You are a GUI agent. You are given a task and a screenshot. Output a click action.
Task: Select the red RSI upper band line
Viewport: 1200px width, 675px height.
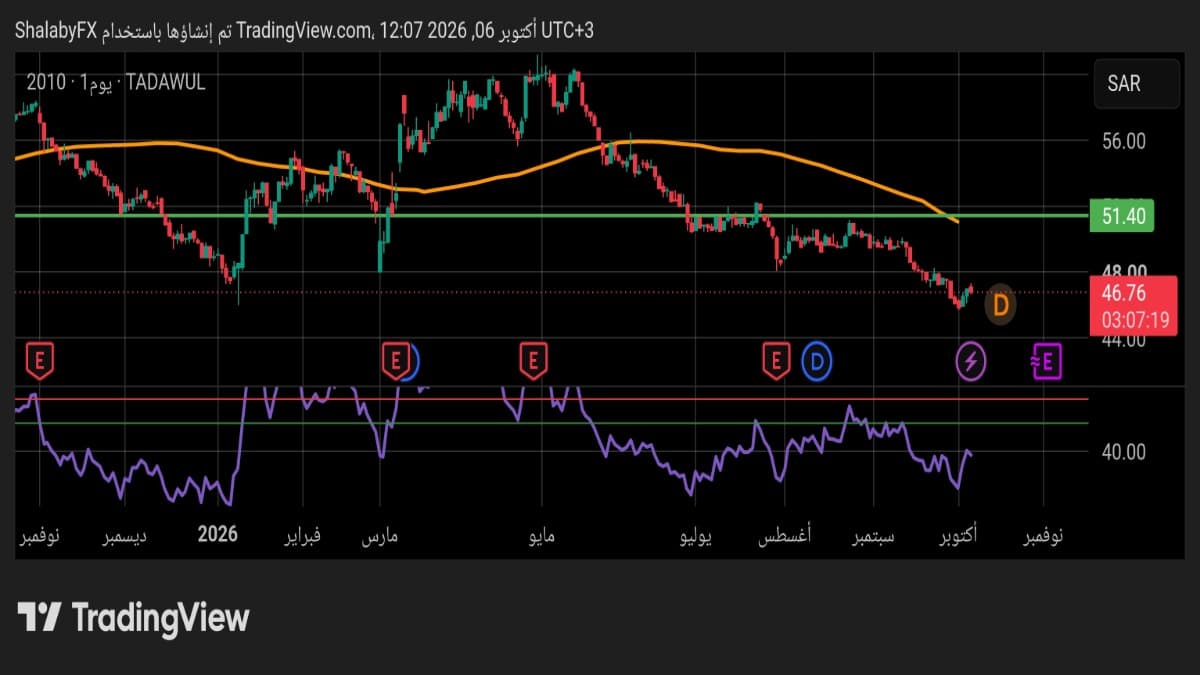(x=551, y=399)
